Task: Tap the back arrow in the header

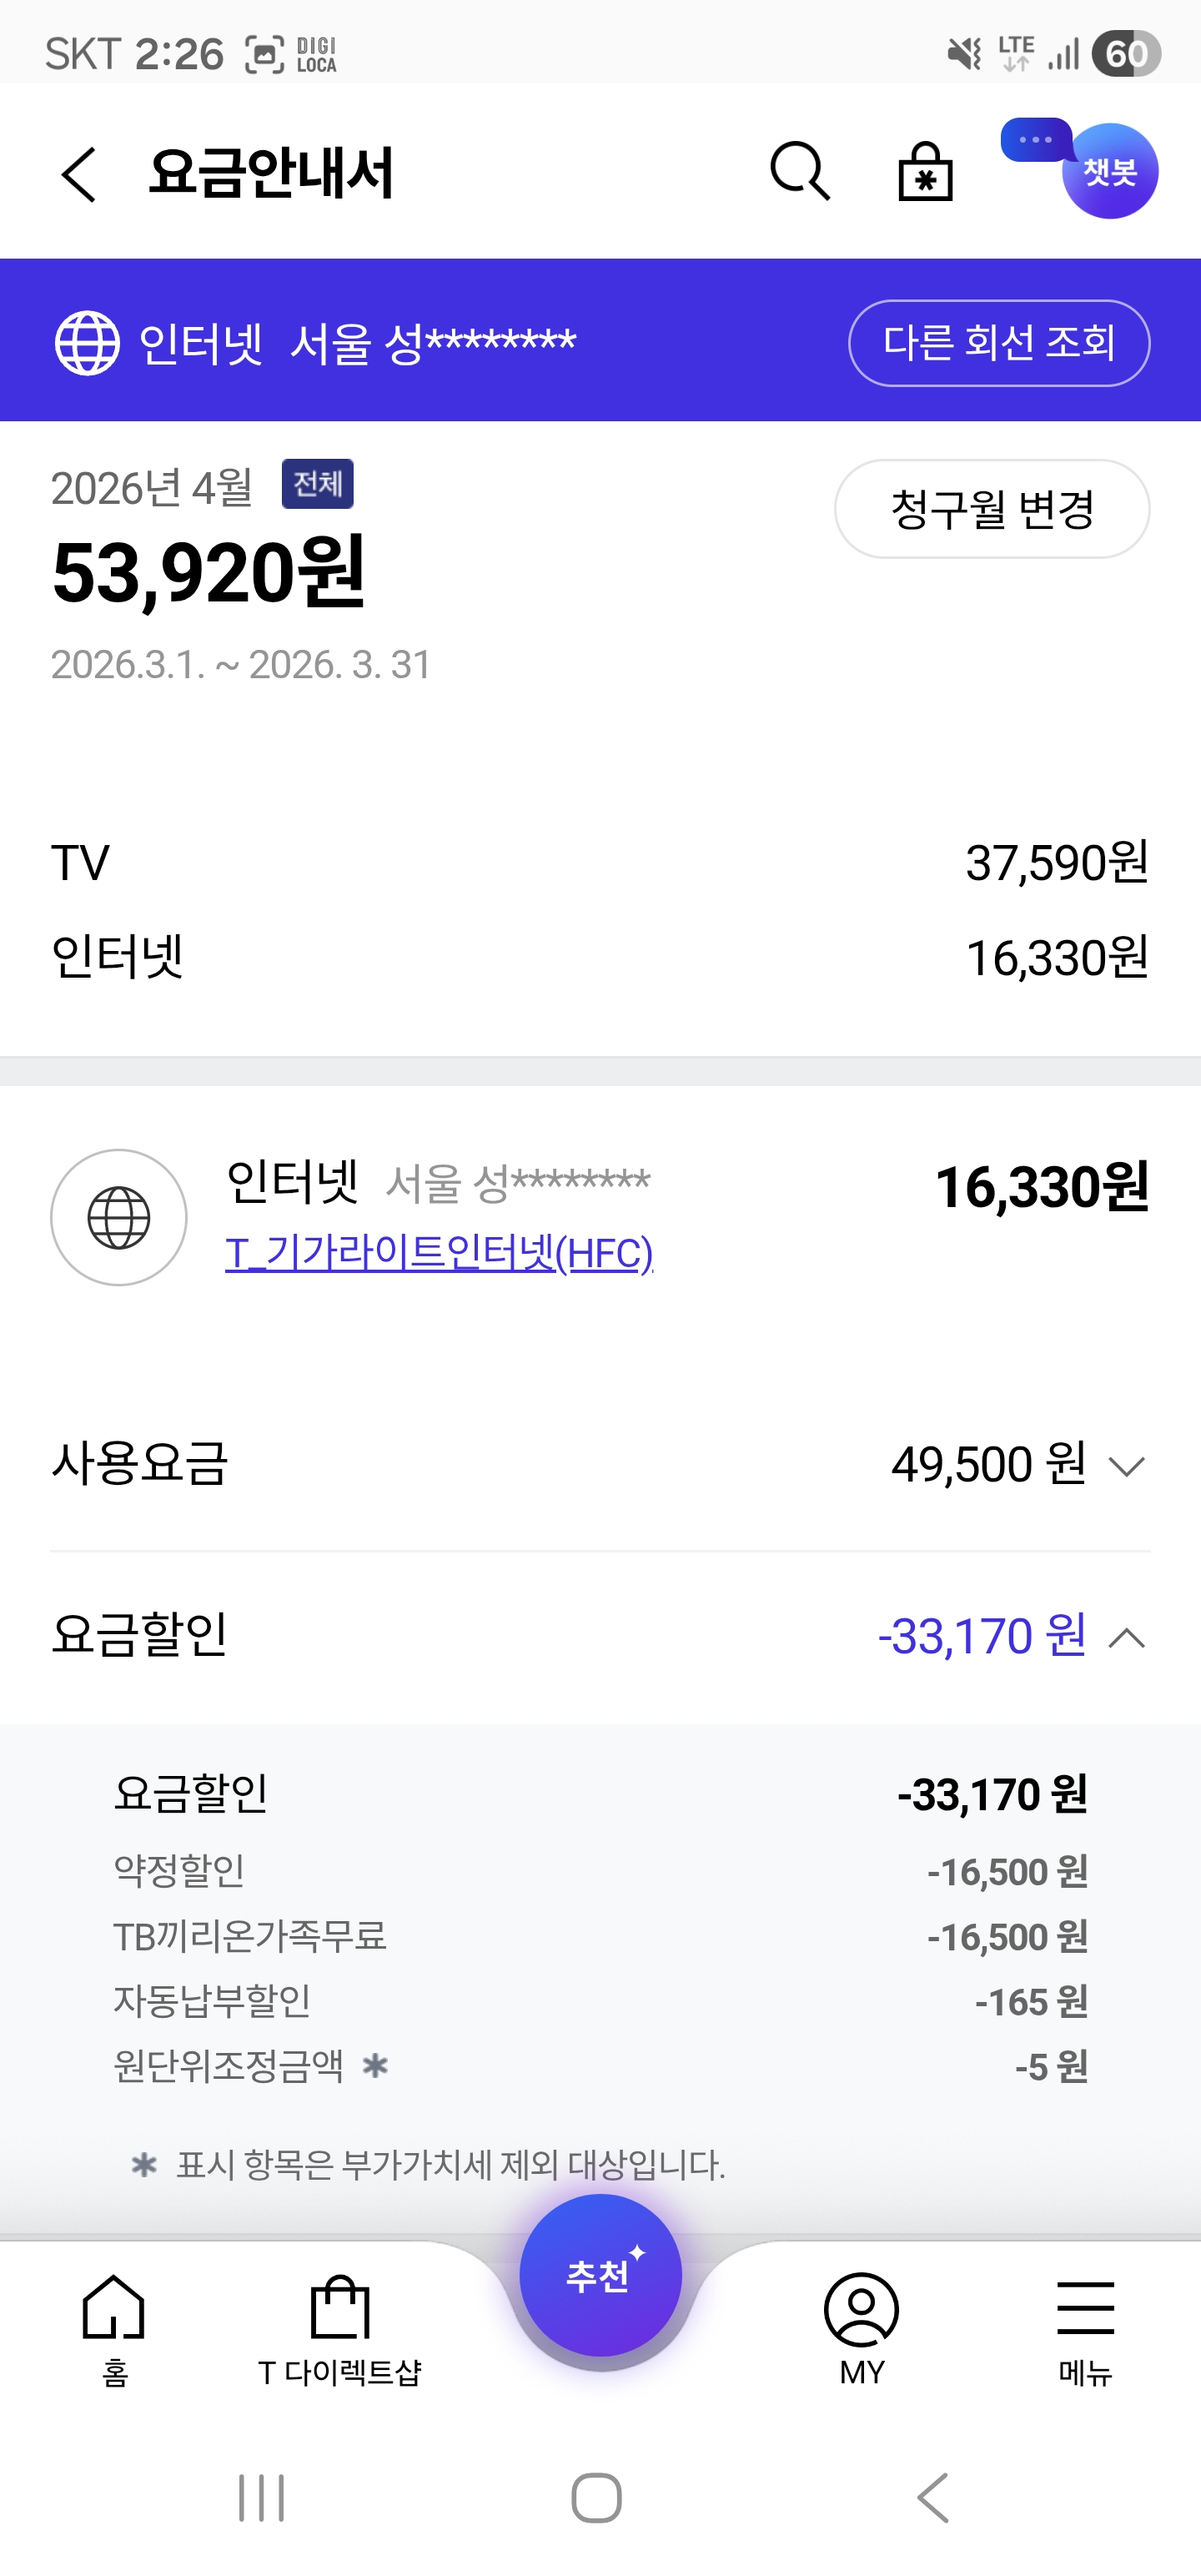Action: pyautogui.click(x=80, y=174)
